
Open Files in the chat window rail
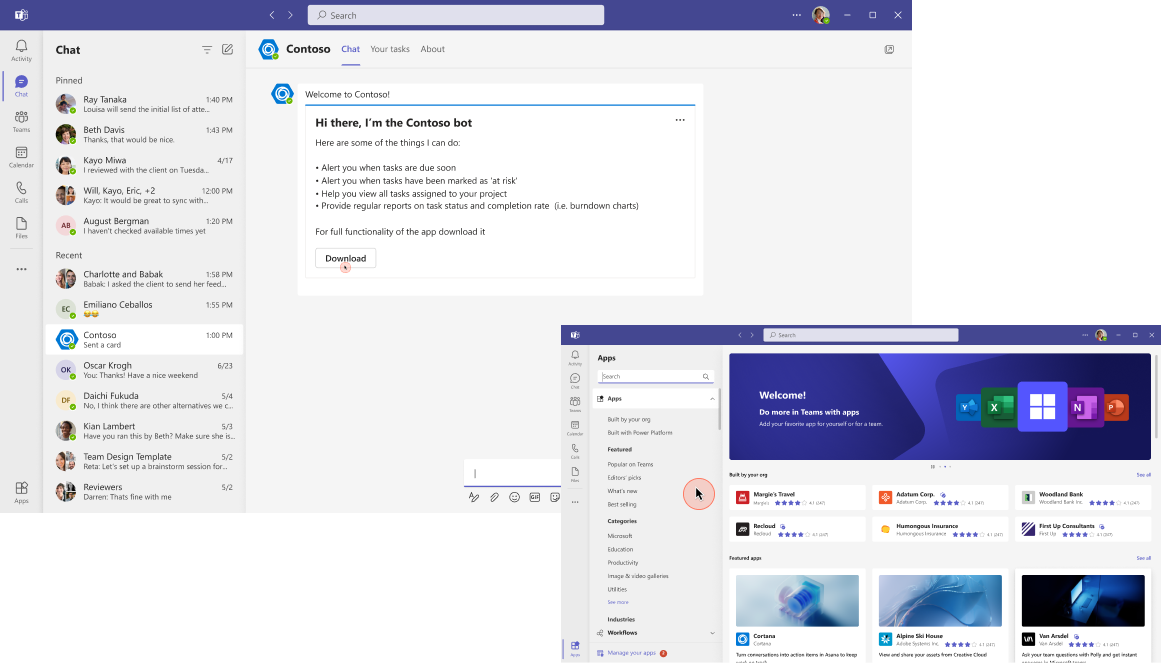click(21, 228)
